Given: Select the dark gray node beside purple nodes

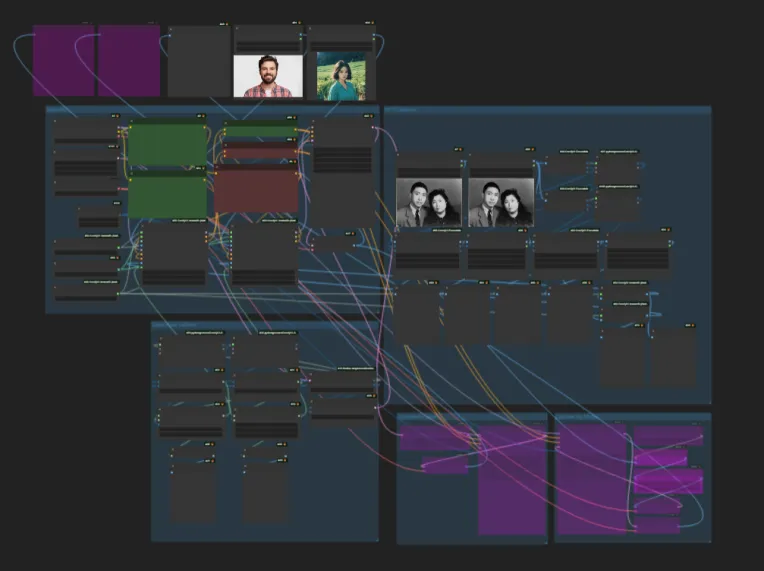Looking at the screenshot, I should click(199, 62).
